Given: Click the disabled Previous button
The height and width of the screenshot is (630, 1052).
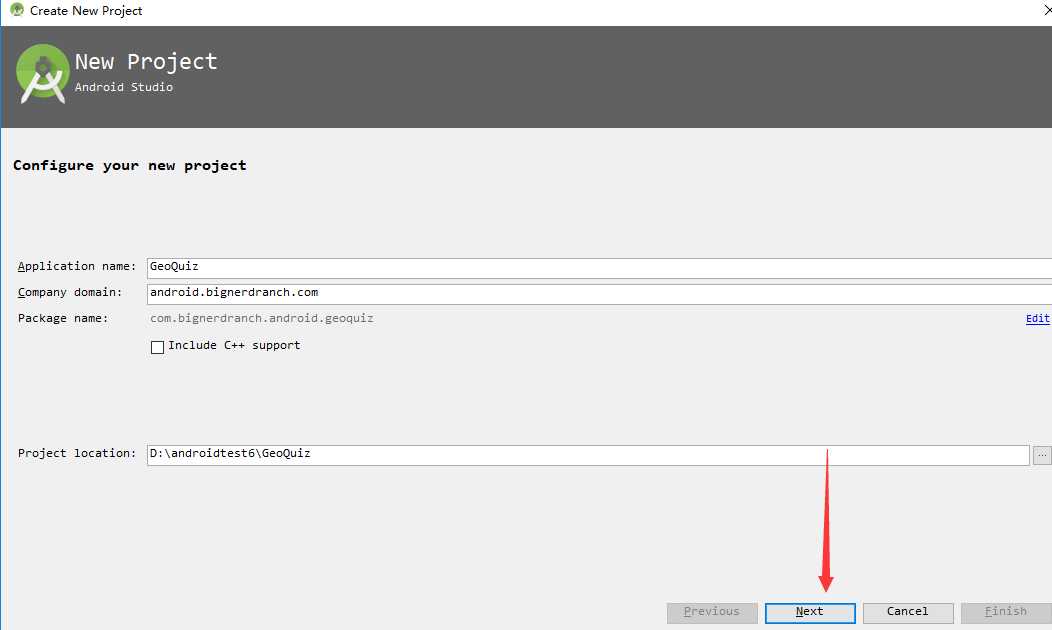Looking at the screenshot, I should coord(712,613).
